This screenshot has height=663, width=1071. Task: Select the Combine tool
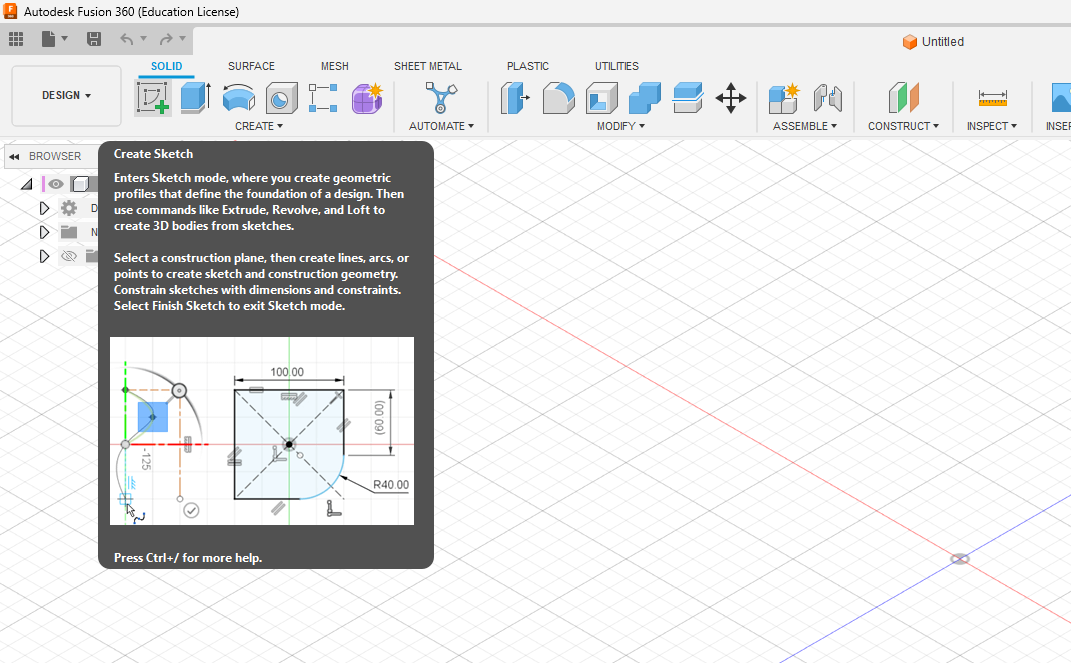[645, 98]
